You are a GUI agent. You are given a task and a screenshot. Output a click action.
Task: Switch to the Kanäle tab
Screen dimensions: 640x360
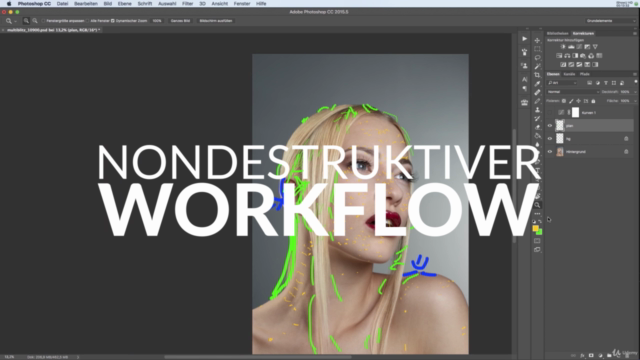coord(569,74)
